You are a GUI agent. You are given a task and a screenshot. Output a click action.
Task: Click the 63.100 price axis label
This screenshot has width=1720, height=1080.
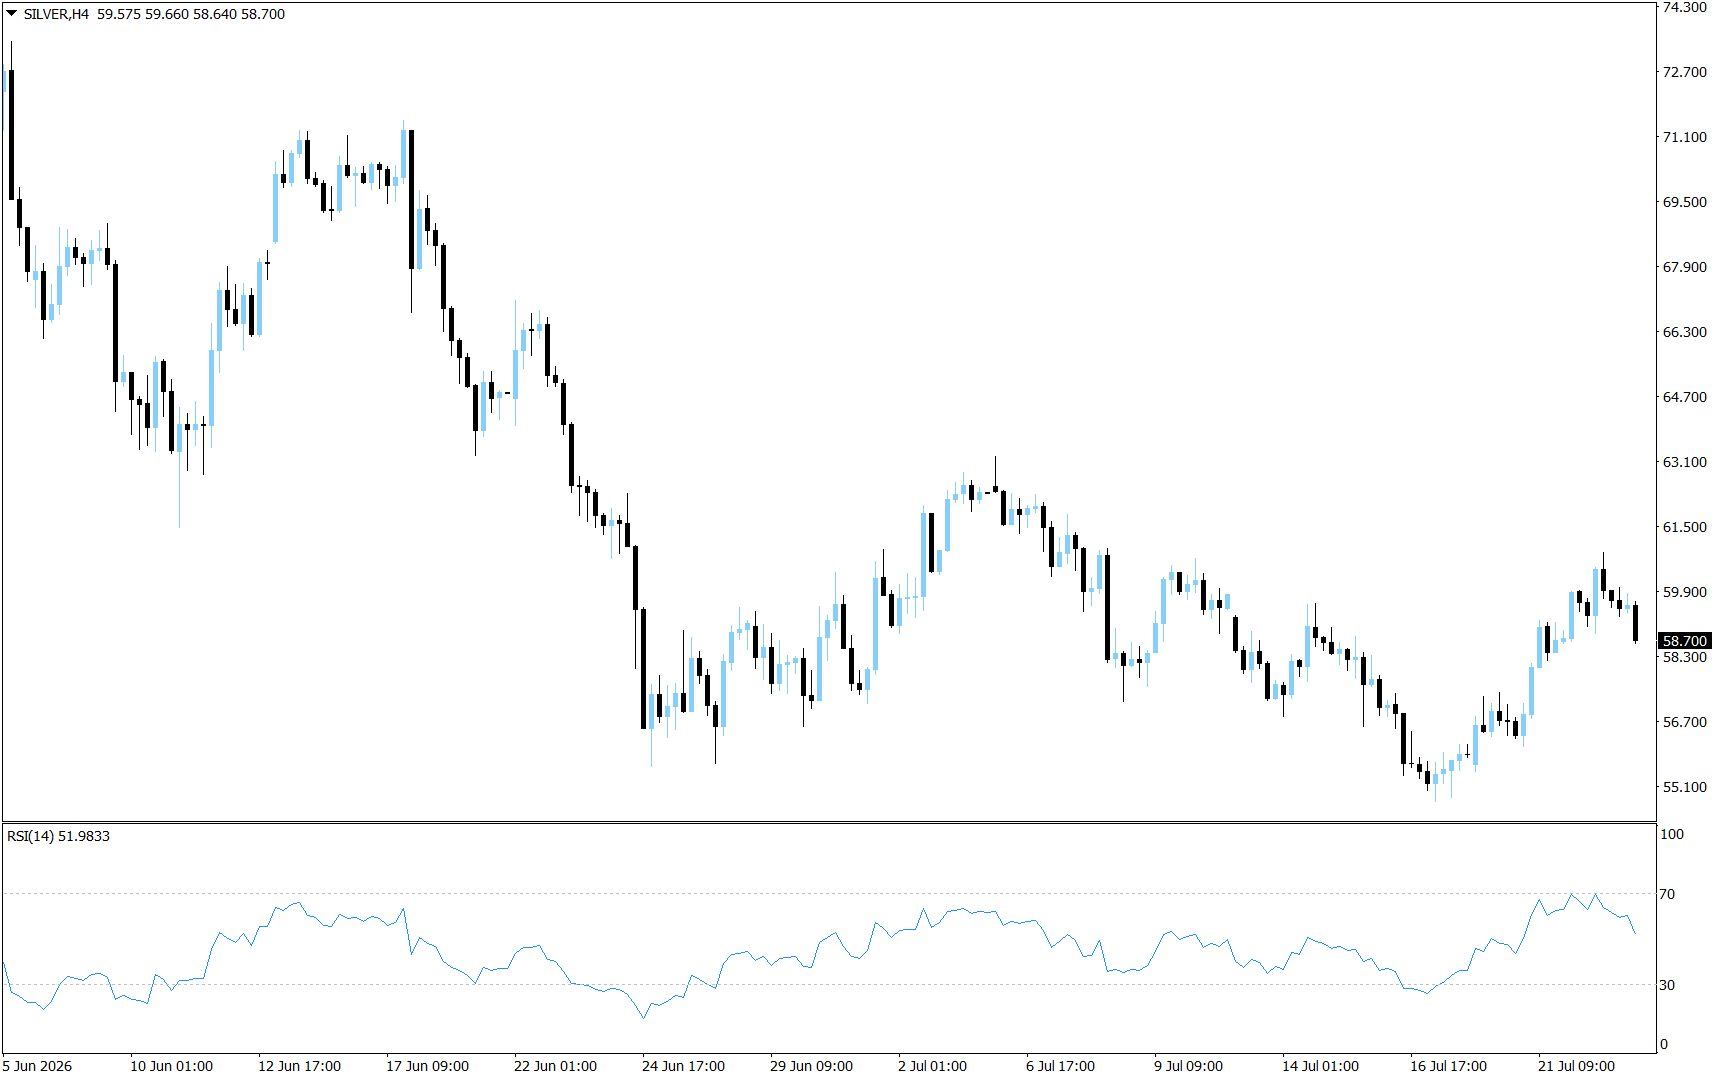pyautogui.click(x=1684, y=462)
